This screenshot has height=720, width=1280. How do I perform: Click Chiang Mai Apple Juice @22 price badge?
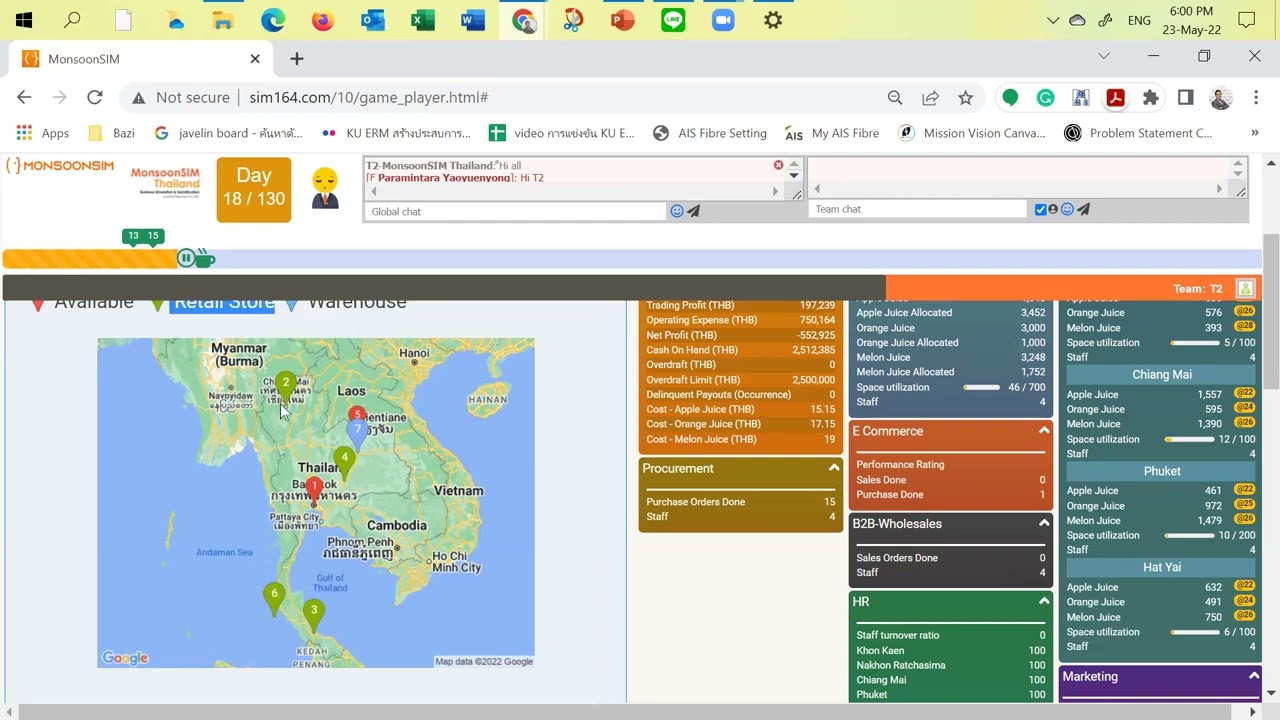click(1244, 394)
